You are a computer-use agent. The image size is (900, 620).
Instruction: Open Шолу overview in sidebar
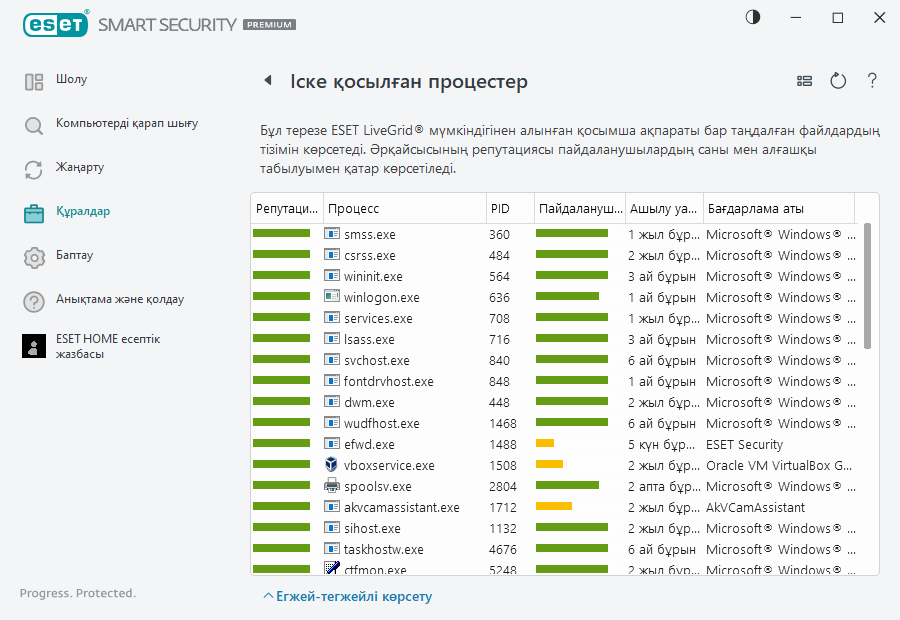[71, 80]
